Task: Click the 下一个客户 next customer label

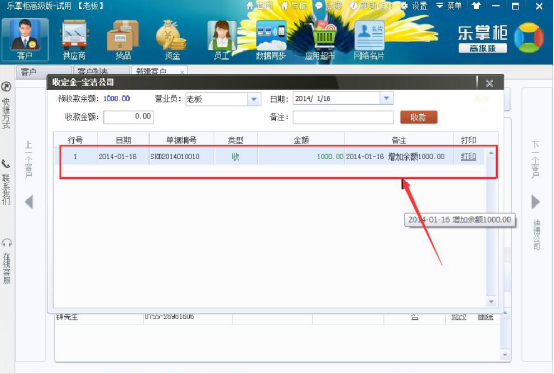Action: point(535,159)
